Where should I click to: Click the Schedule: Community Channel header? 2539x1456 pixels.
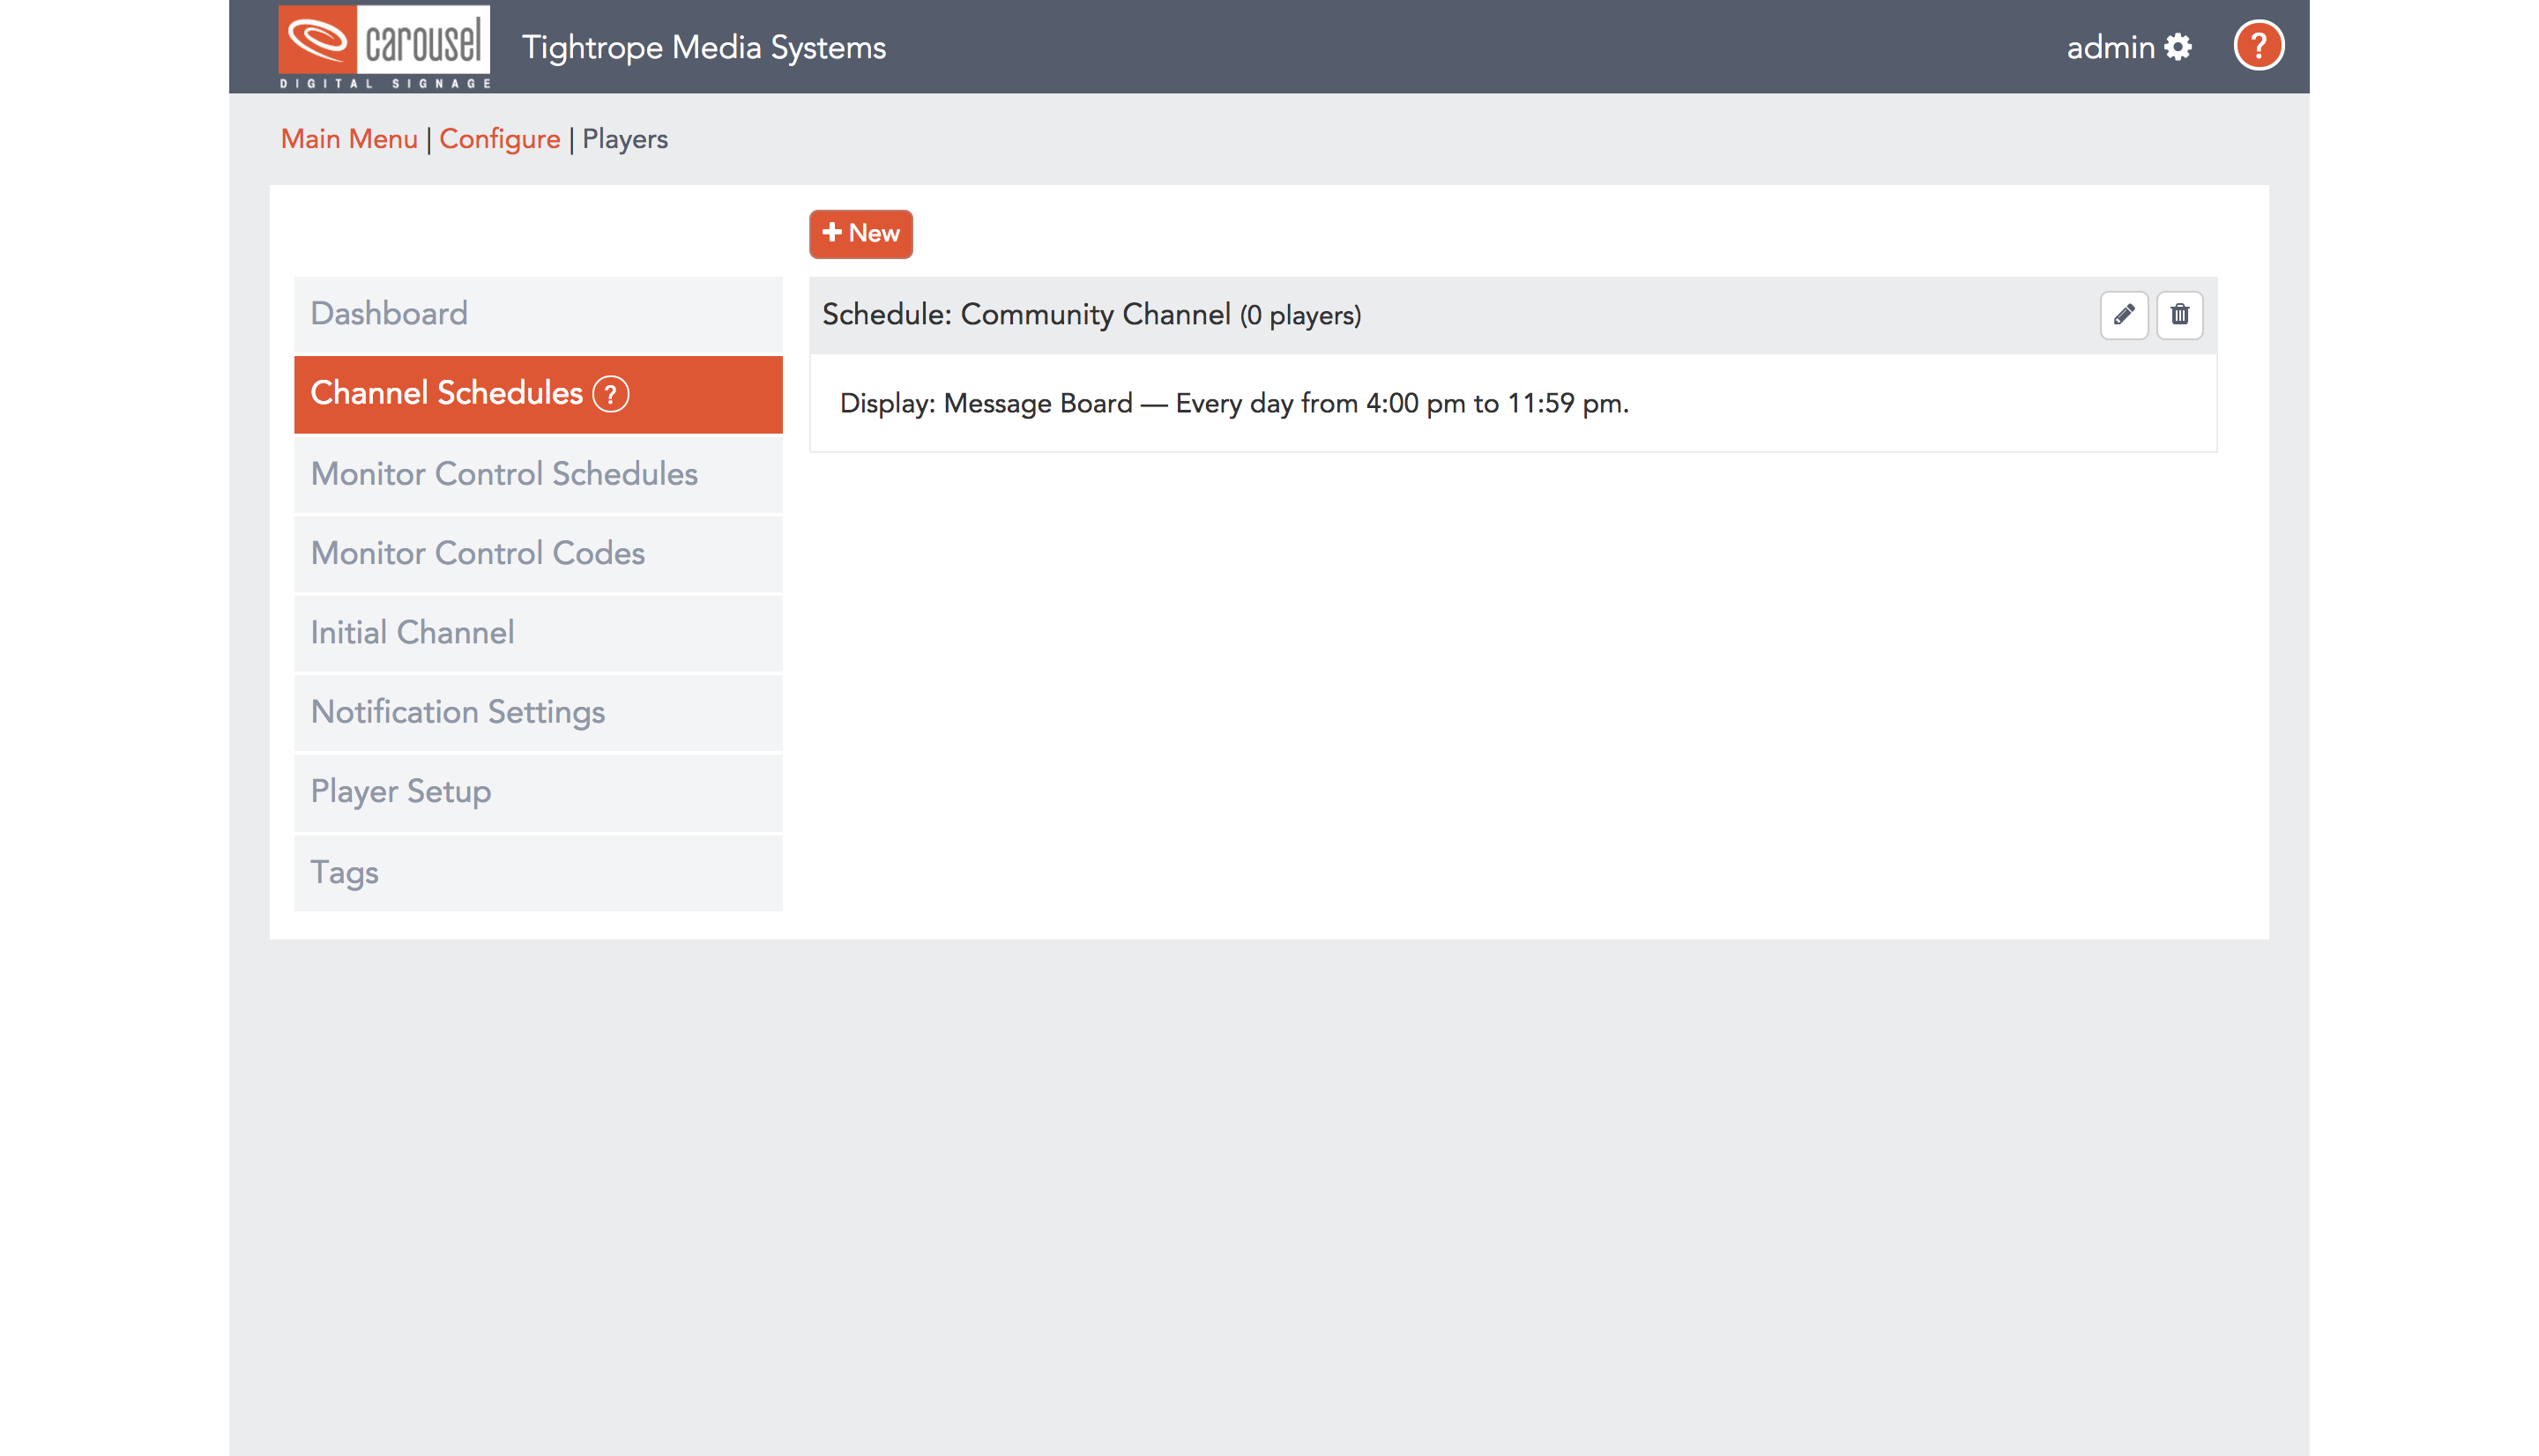point(1090,315)
